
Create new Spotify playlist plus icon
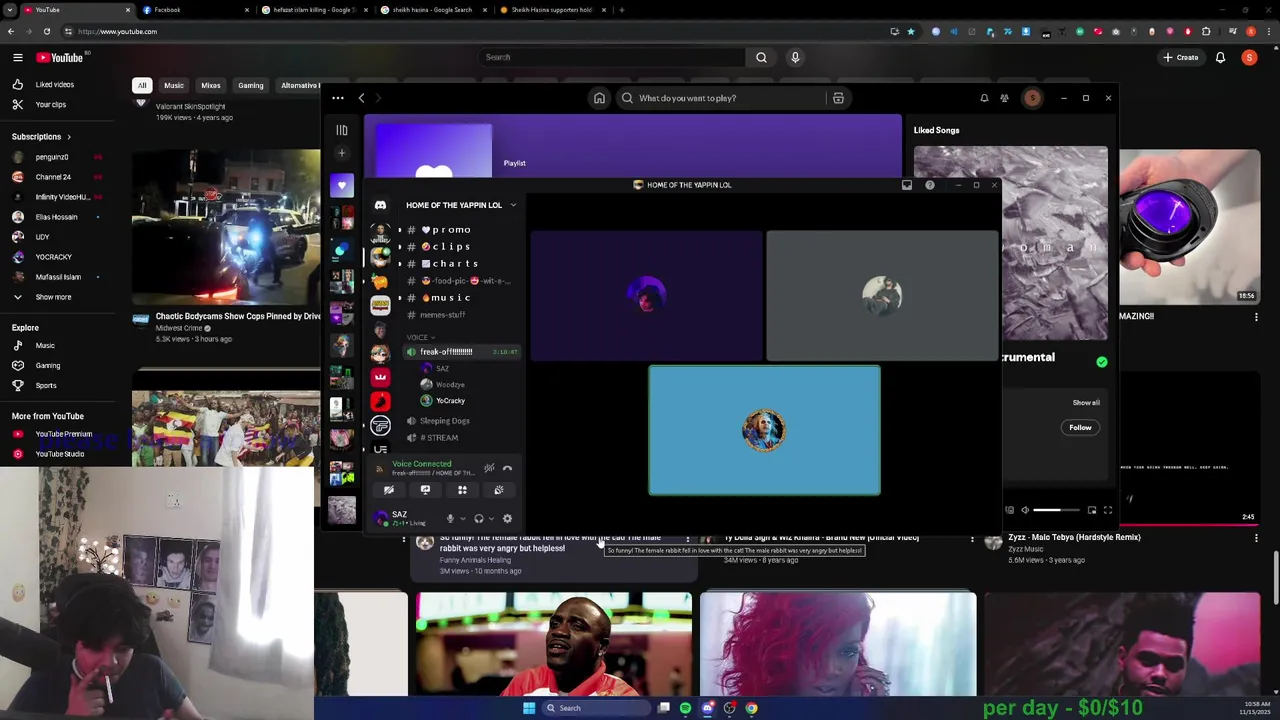pos(342,153)
